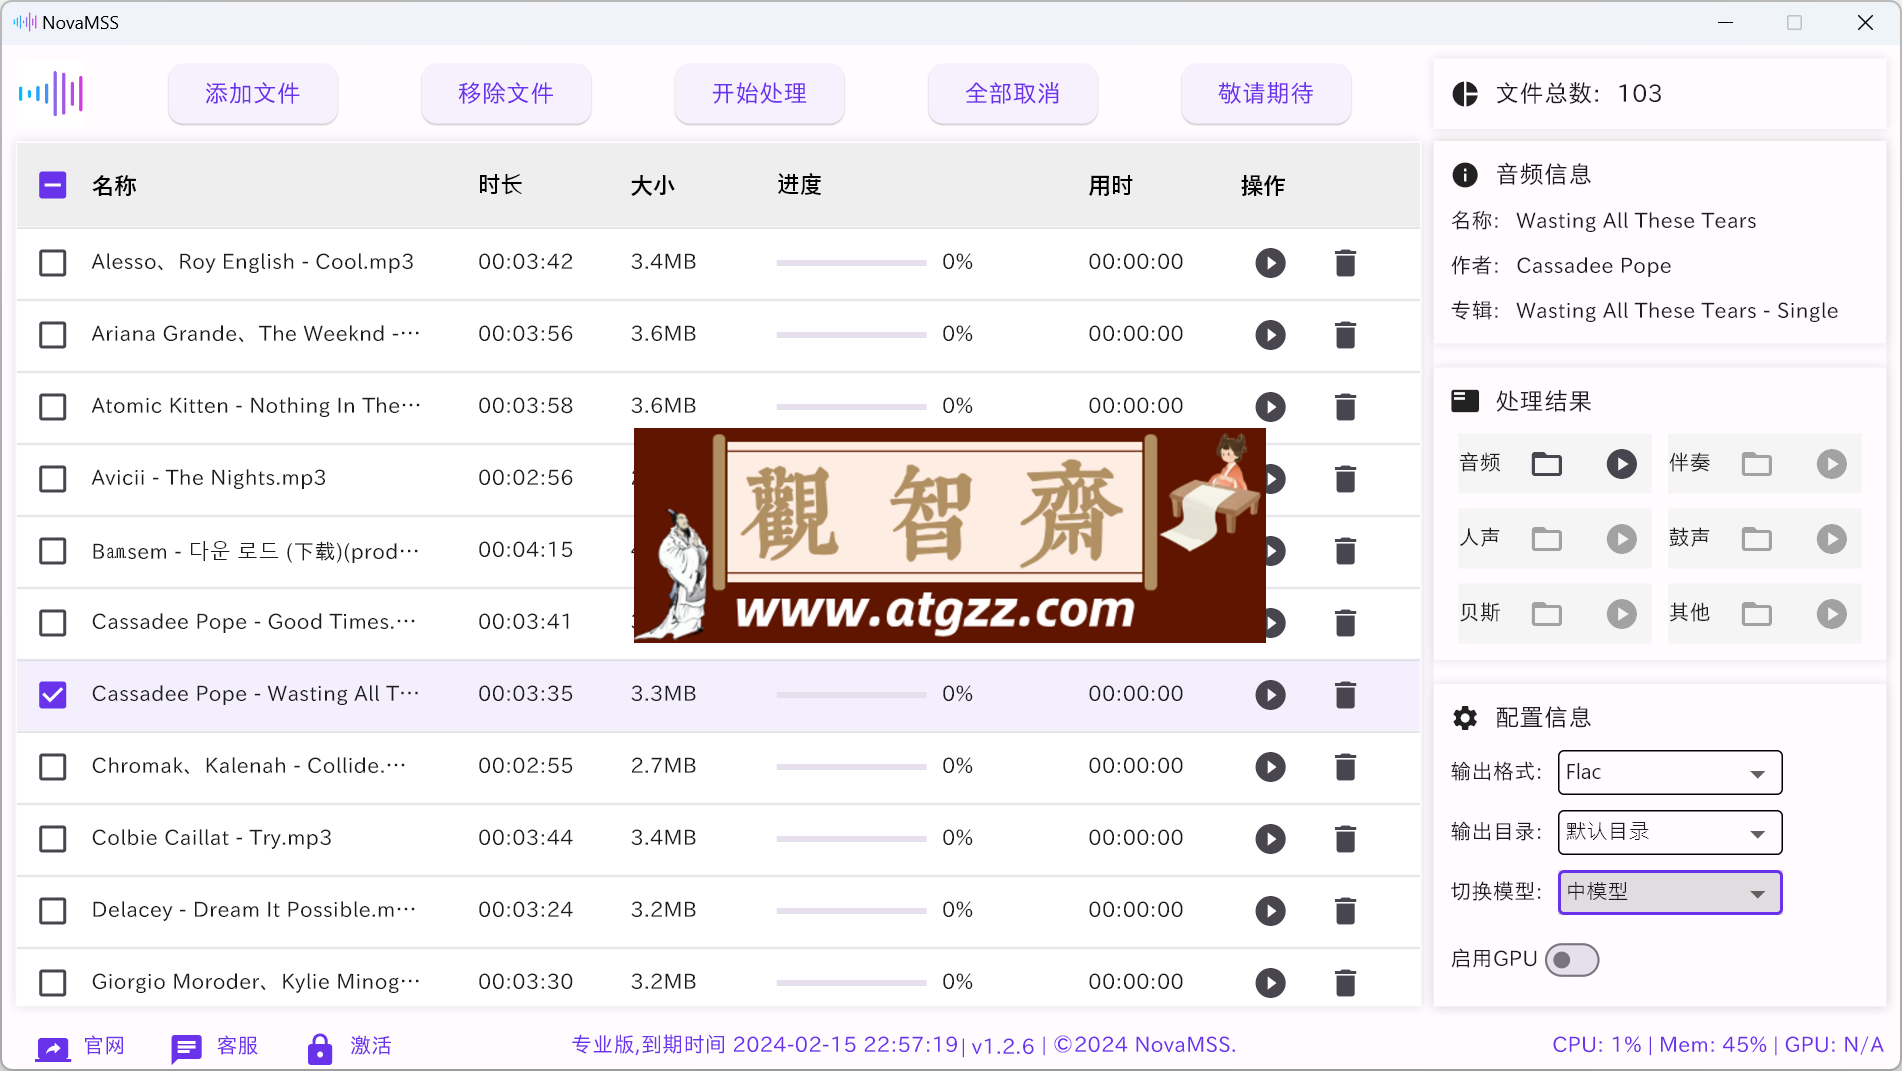Uncheck Cassadee Pope Wasting All checkbox
This screenshot has width=1902, height=1071.
(x=52, y=695)
